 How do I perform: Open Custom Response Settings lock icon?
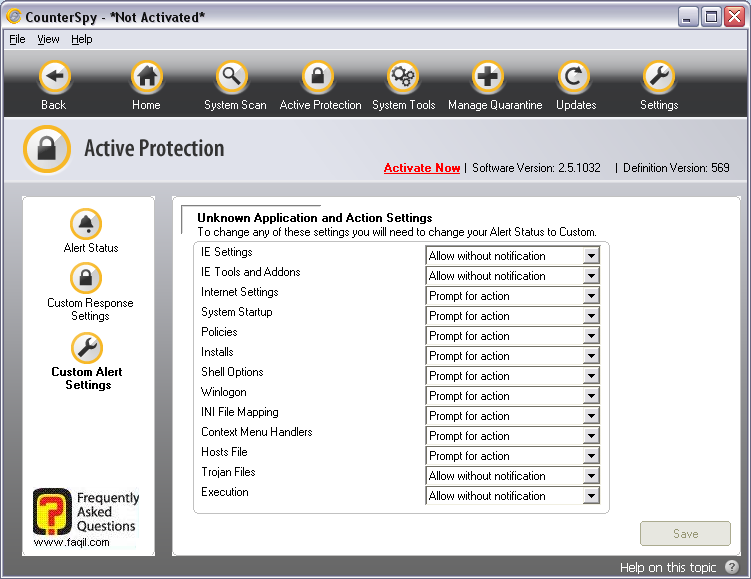coord(87,278)
